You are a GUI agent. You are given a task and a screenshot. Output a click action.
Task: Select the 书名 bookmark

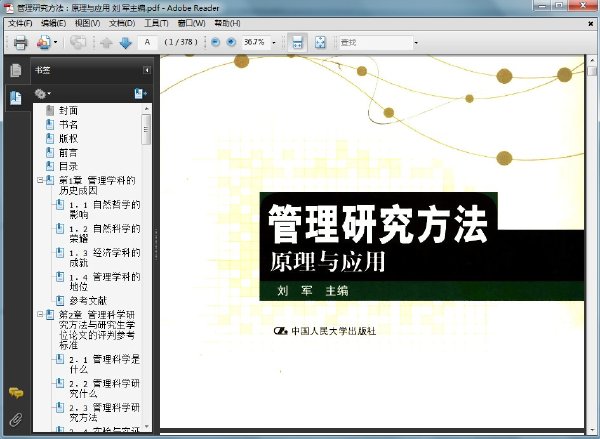tap(68, 125)
